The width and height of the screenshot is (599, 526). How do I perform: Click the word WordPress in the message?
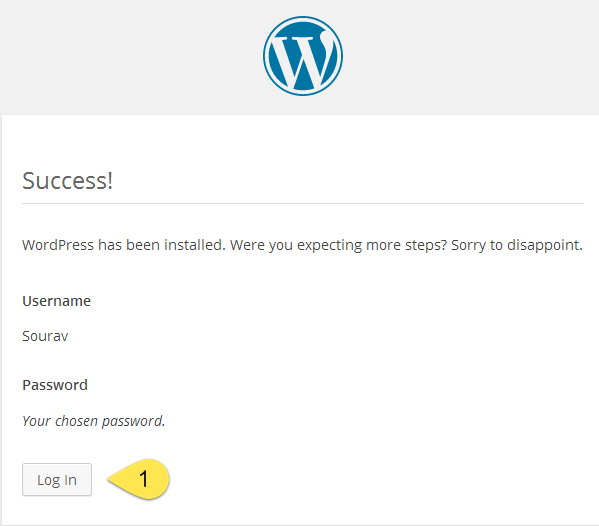pos(58,245)
